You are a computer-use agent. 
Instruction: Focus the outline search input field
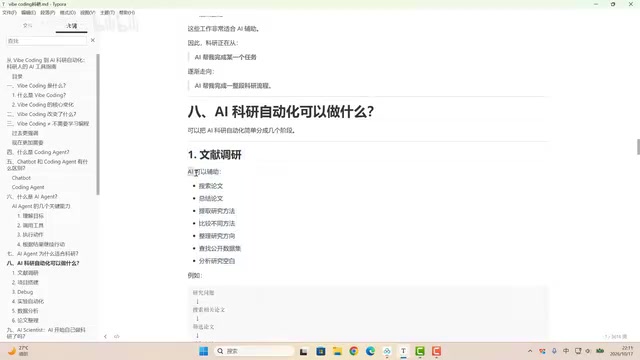(x=46, y=41)
